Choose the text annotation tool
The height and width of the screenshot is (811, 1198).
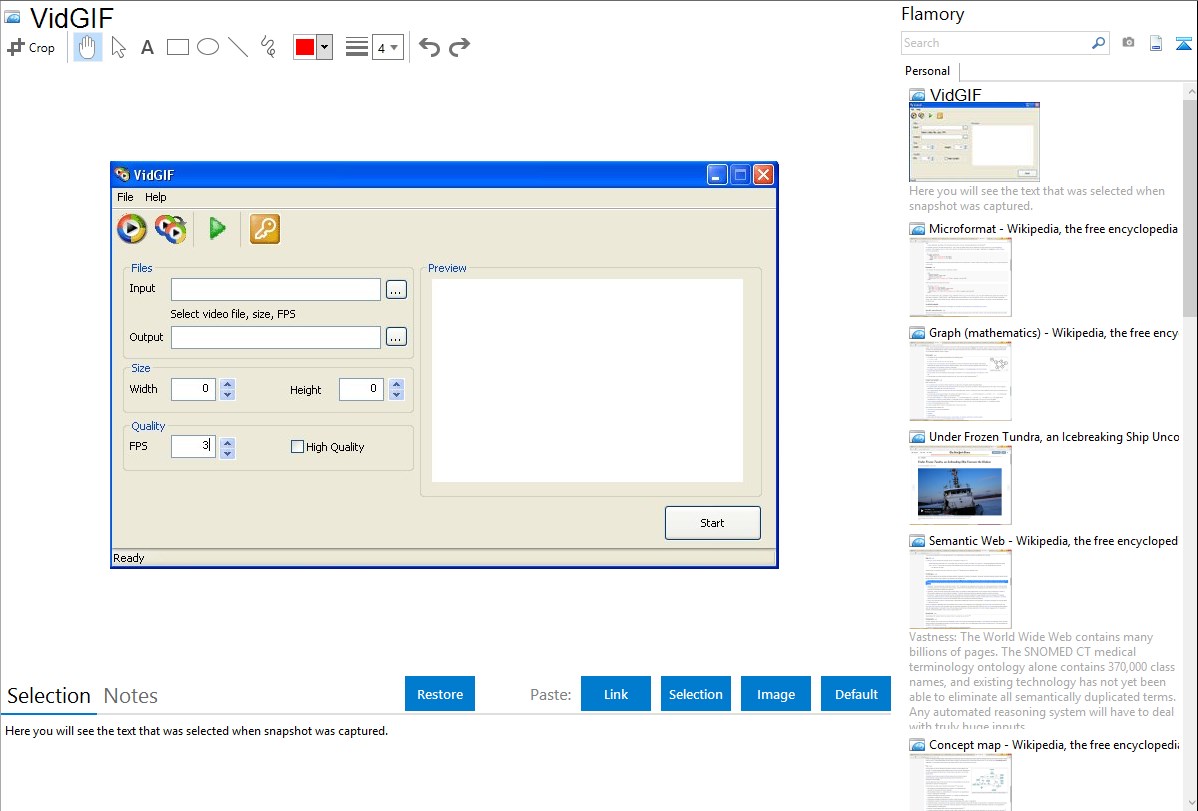coord(147,47)
